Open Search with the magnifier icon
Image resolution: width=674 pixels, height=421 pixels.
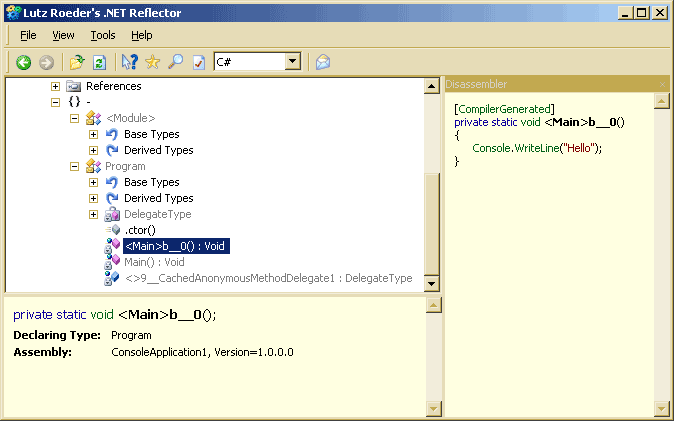pyautogui.click(x=176, y=62)
